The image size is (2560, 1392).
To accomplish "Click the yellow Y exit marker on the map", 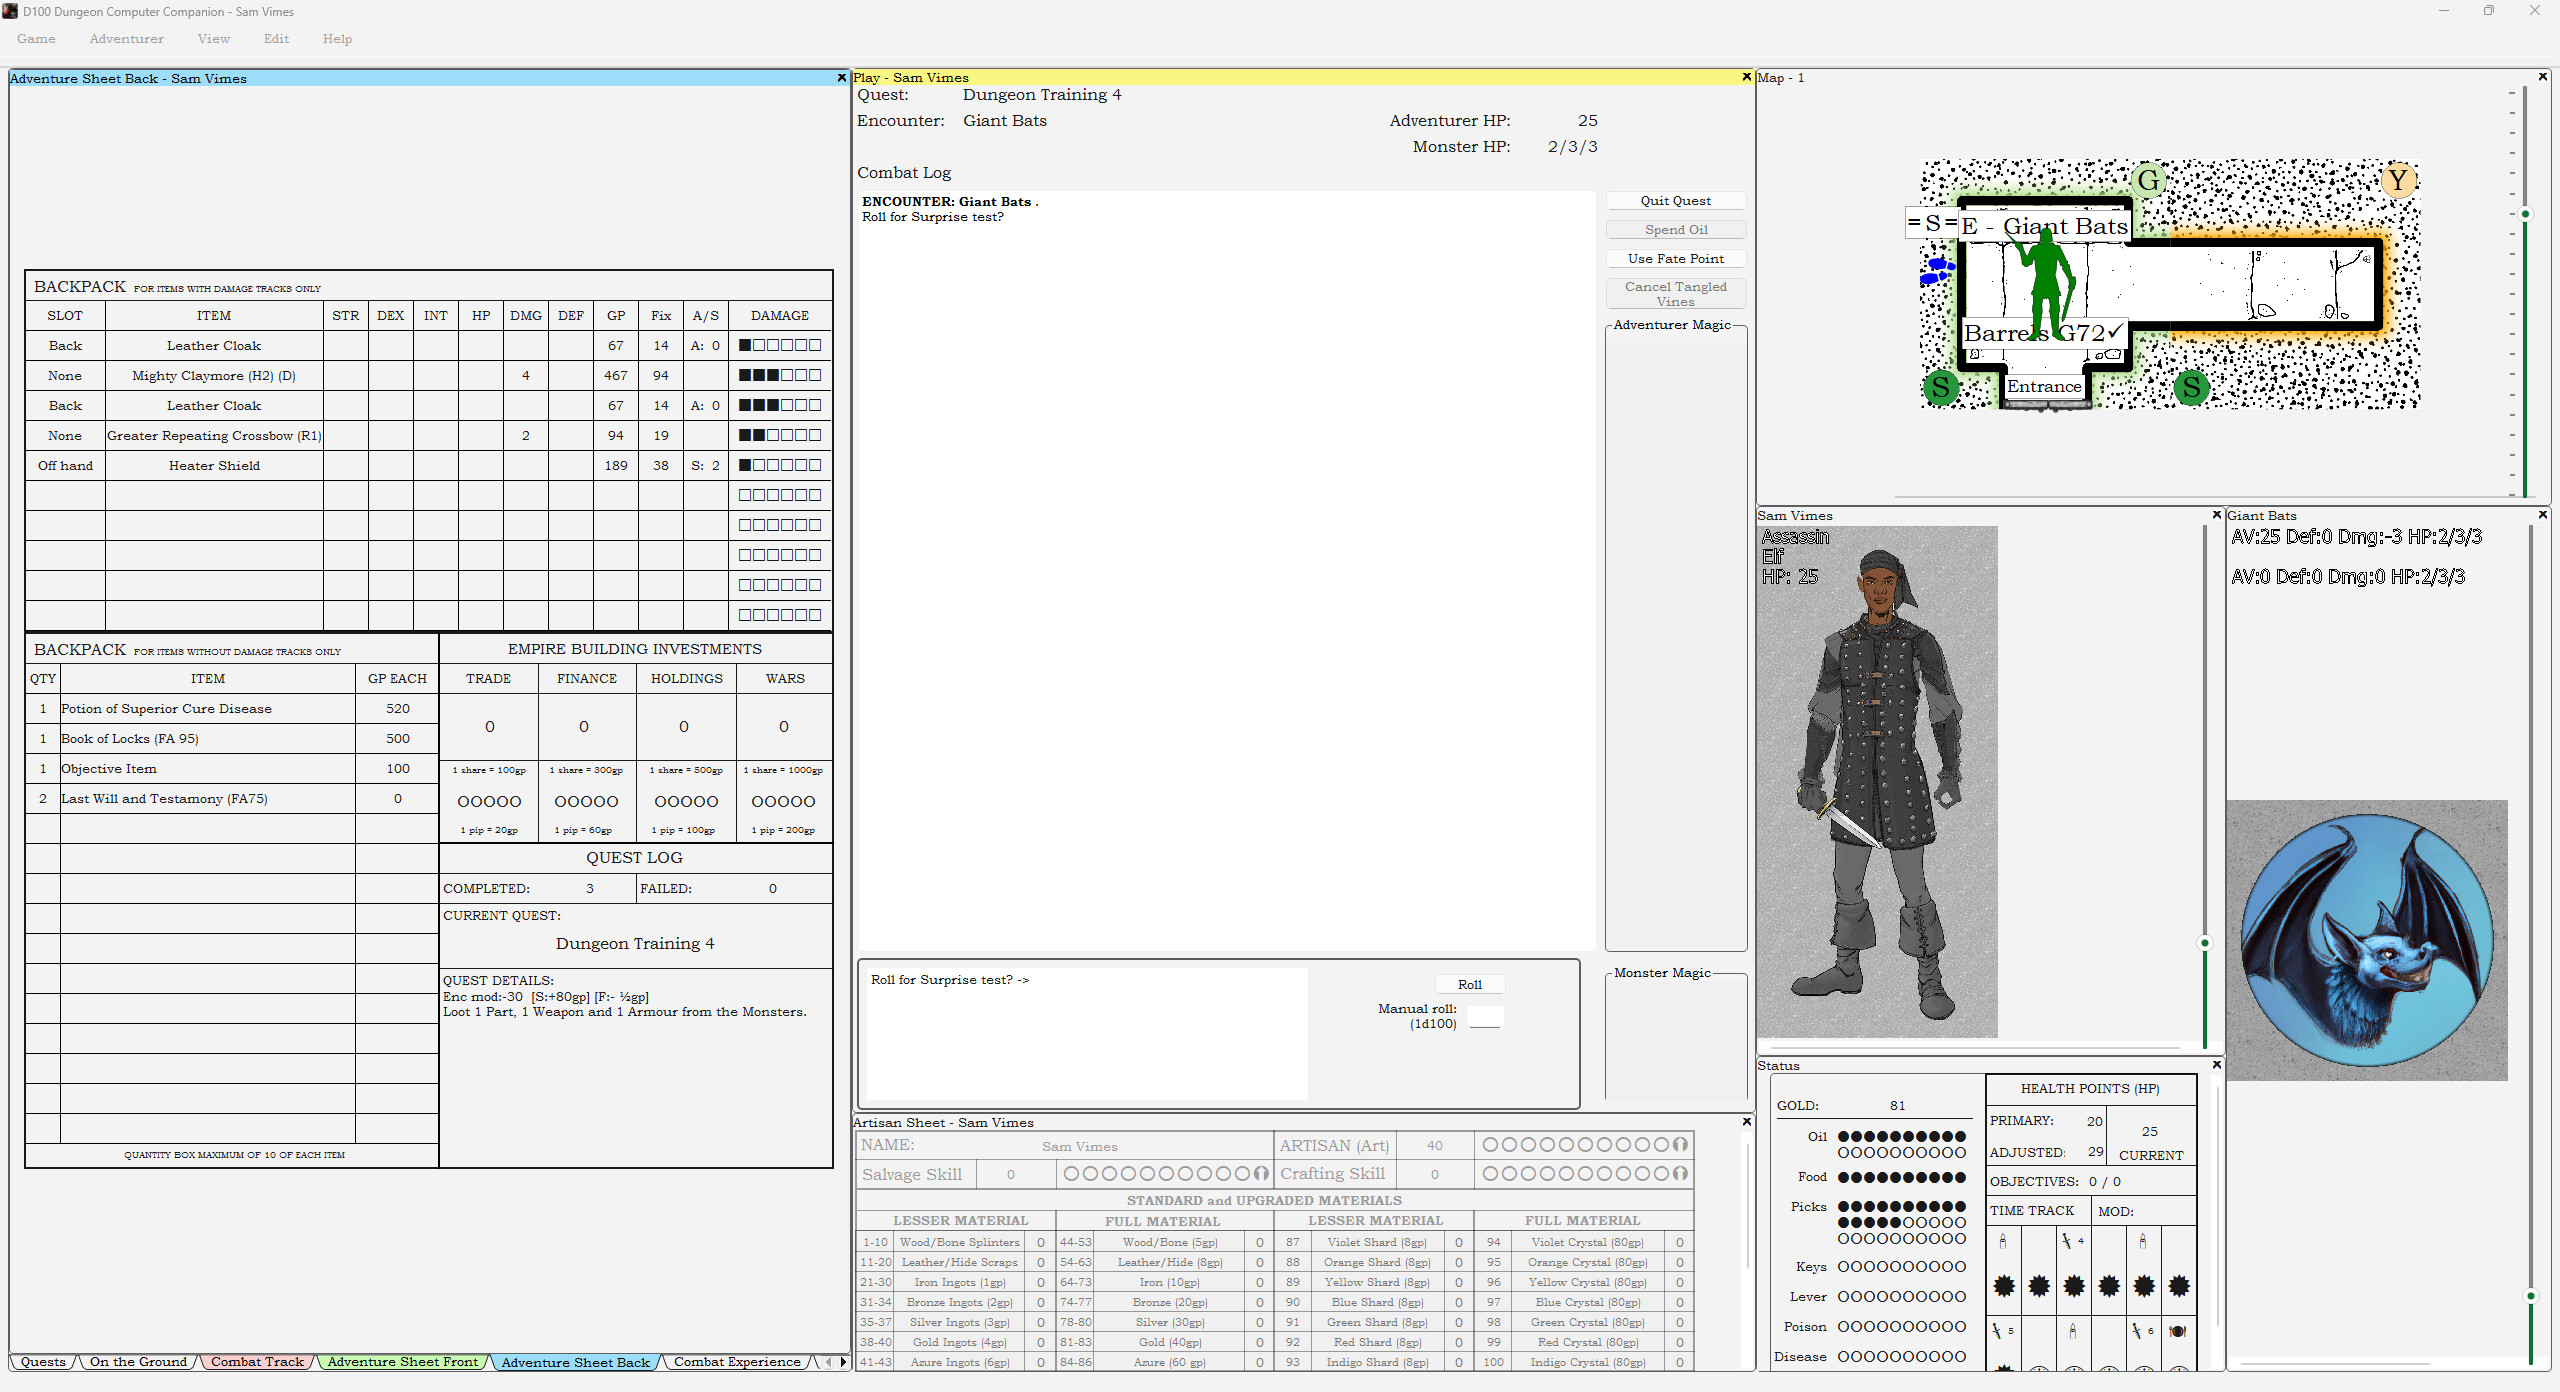I will [x=2397, y=180].
